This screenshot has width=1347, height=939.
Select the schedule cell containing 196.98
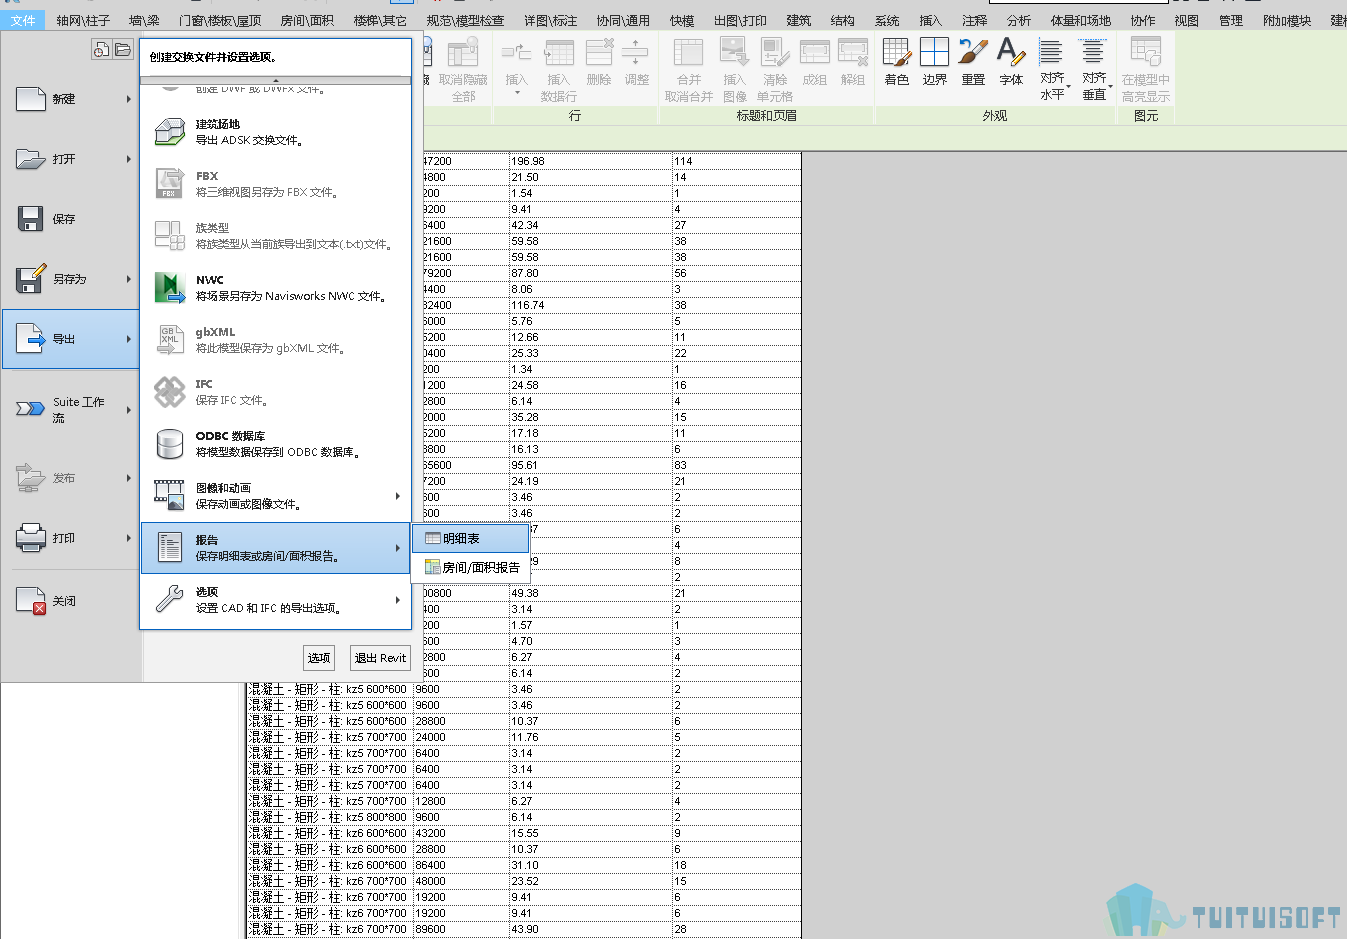pyautogui.click(x=591, y=161)
